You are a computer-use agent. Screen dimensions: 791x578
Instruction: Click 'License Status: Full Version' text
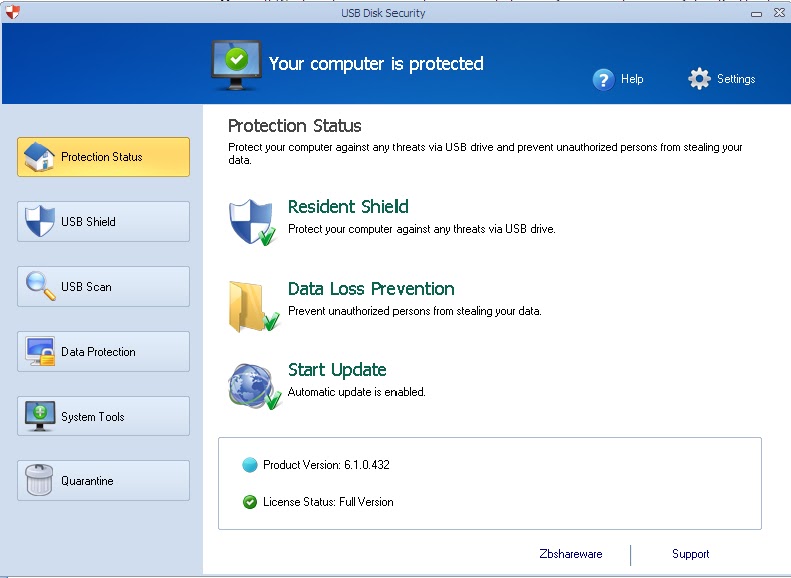pos(328,502)
